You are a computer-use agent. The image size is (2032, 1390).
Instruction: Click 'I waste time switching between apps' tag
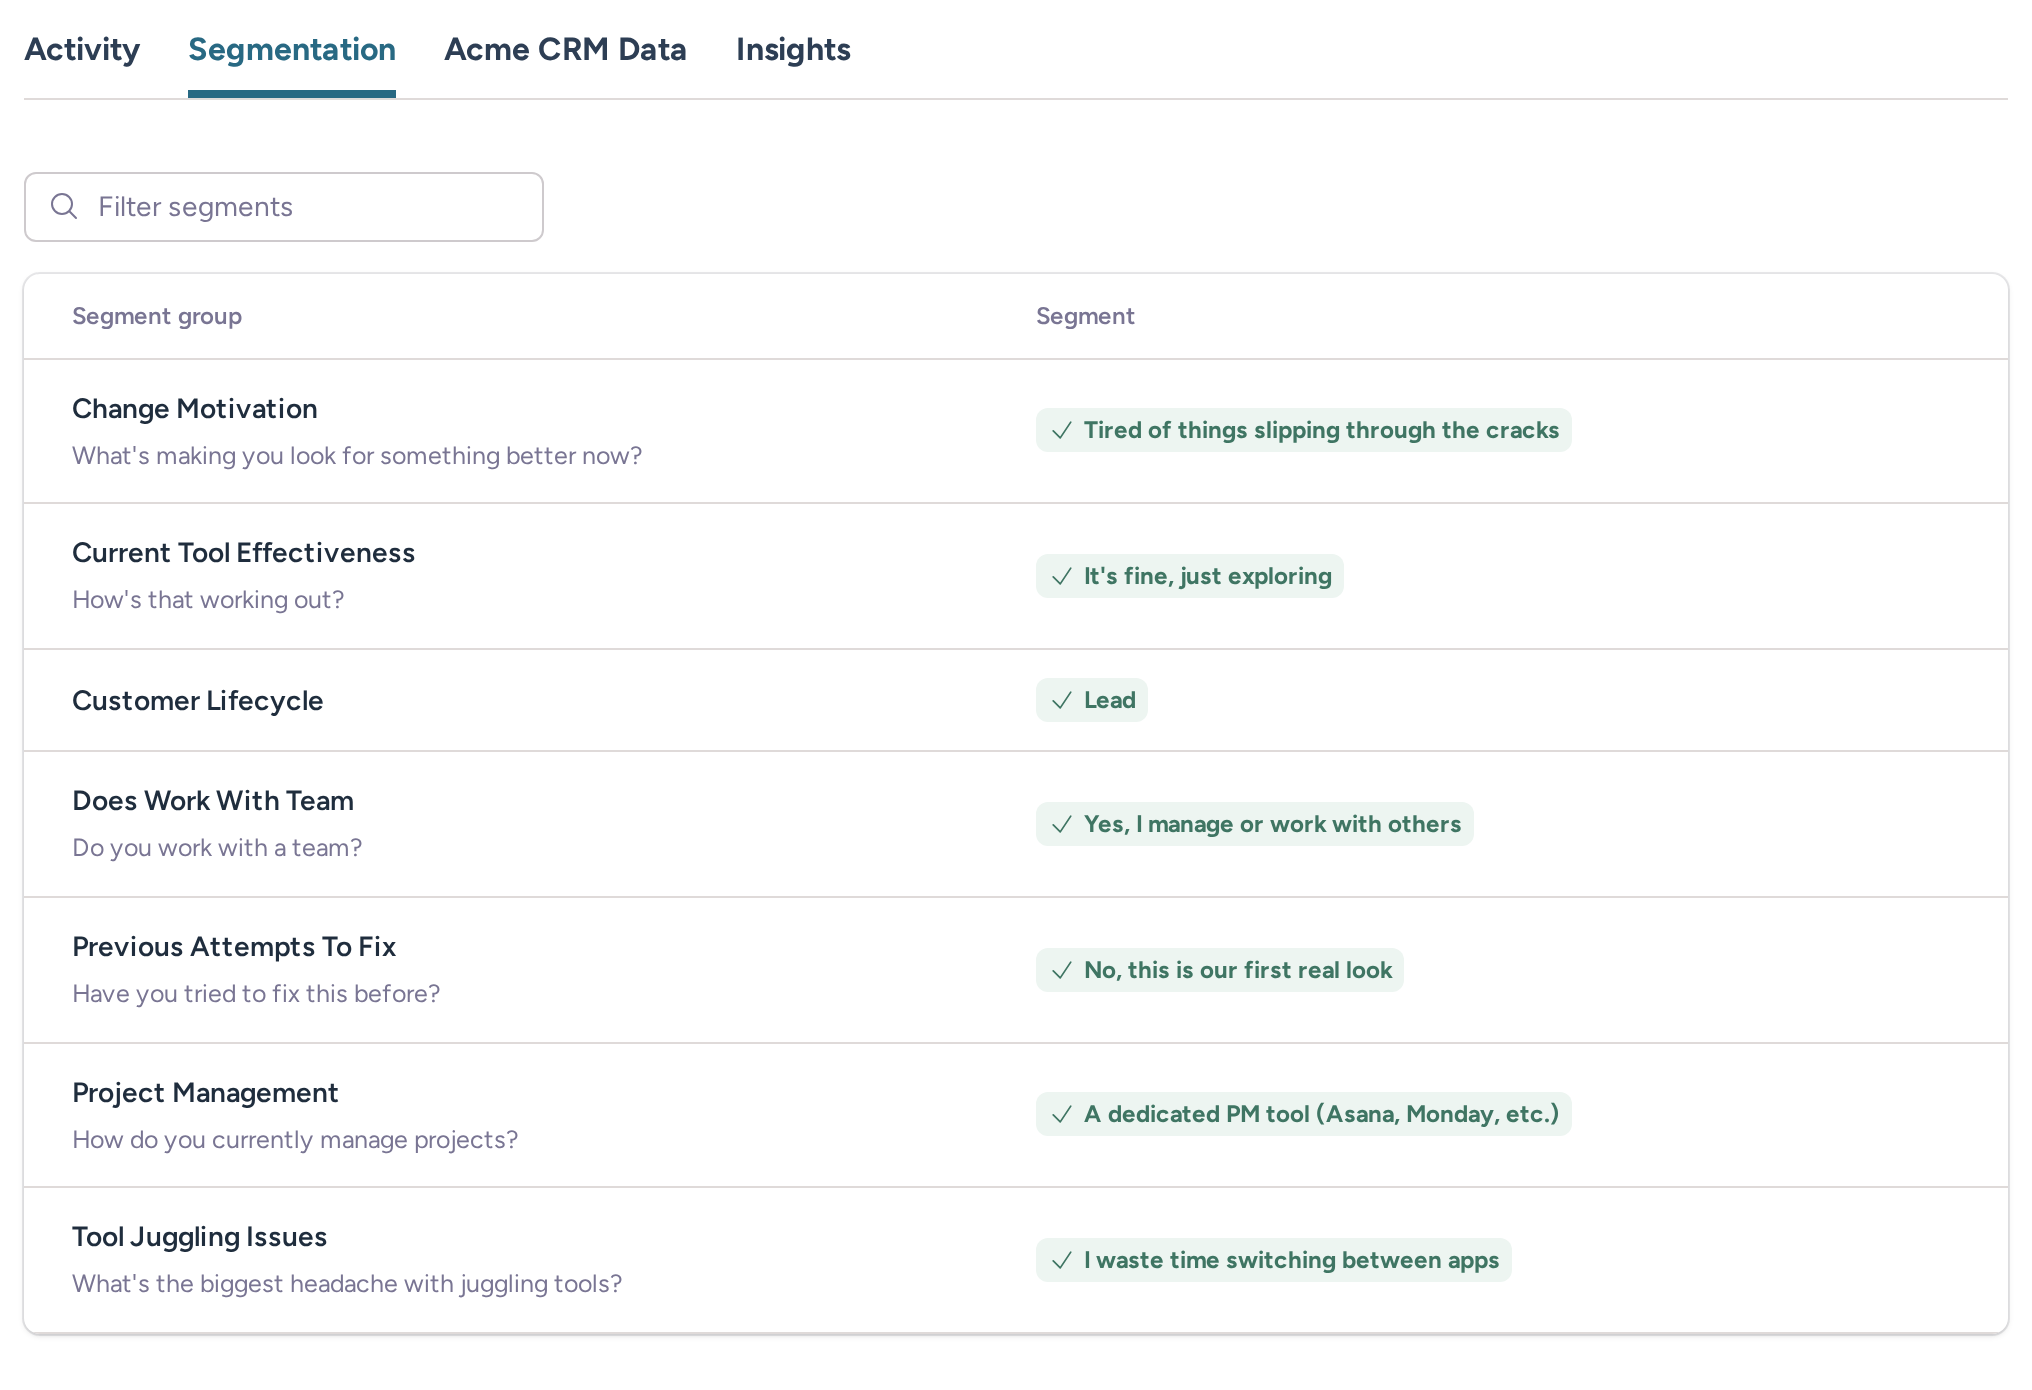click(1274, 1260)
